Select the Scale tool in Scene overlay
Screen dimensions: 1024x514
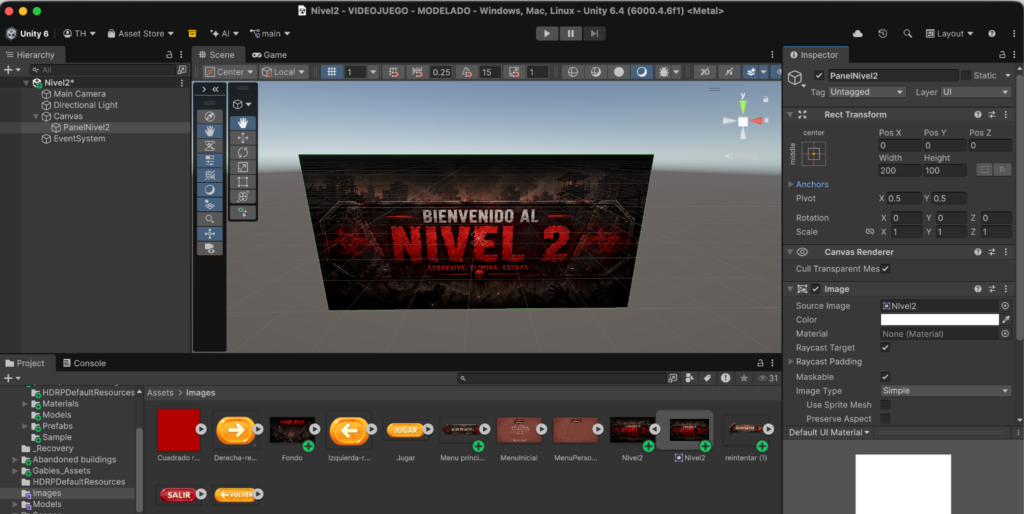click(243, 167)
